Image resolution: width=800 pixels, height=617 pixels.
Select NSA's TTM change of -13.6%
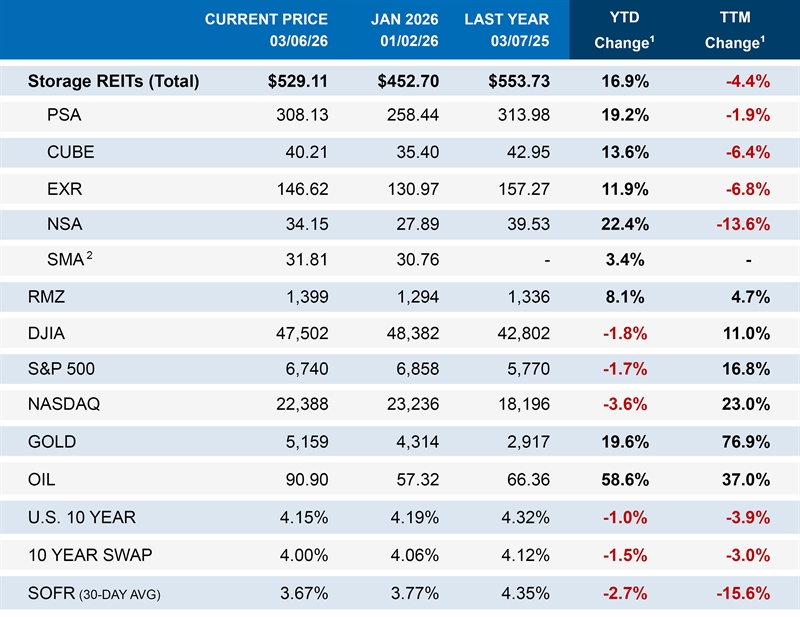[x=740, y=223]
